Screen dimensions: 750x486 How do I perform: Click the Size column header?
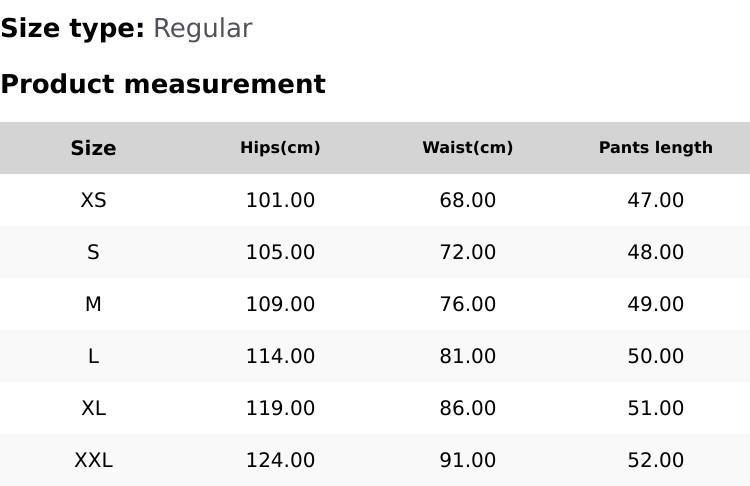coord(93,148)
